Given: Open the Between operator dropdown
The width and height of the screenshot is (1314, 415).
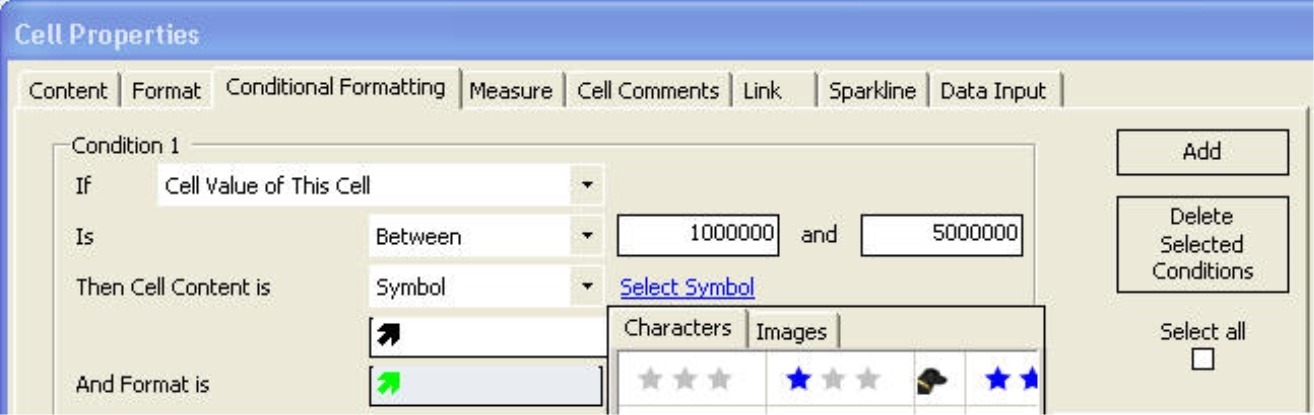Looking at the screenshot, I should (586, 237).
